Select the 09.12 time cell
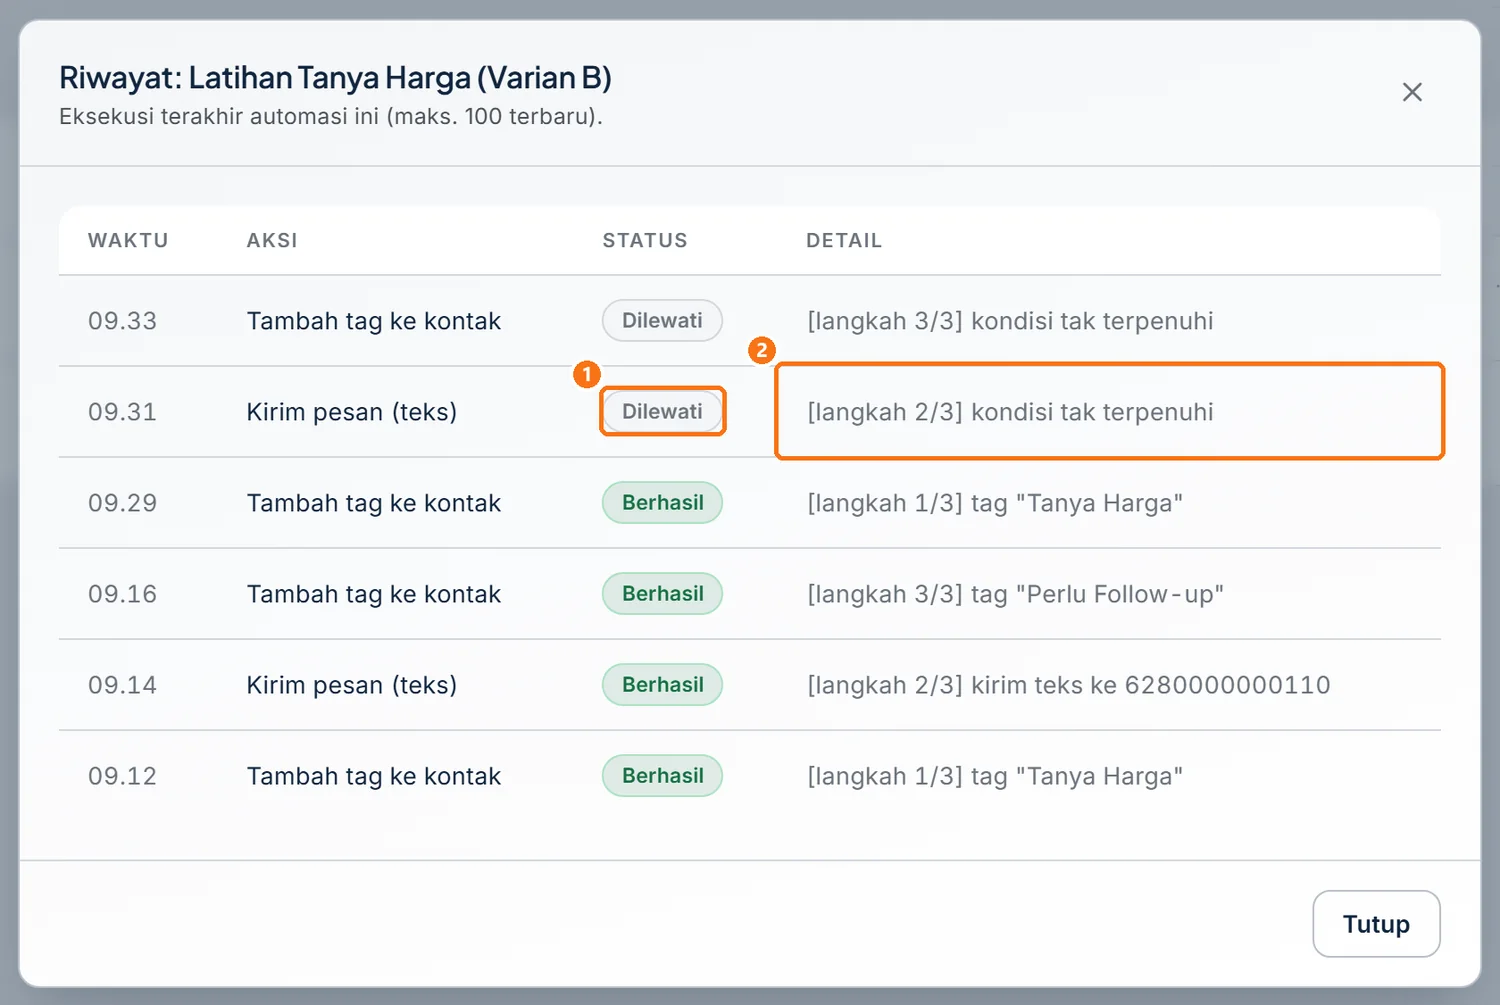Screen dimensions: 1500x1005 122,776
